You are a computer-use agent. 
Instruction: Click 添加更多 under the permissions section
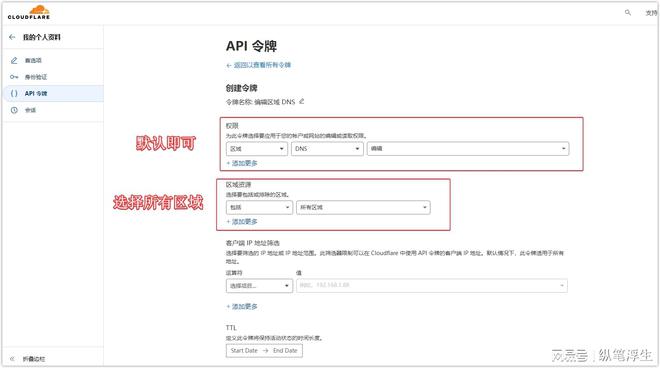242,163
